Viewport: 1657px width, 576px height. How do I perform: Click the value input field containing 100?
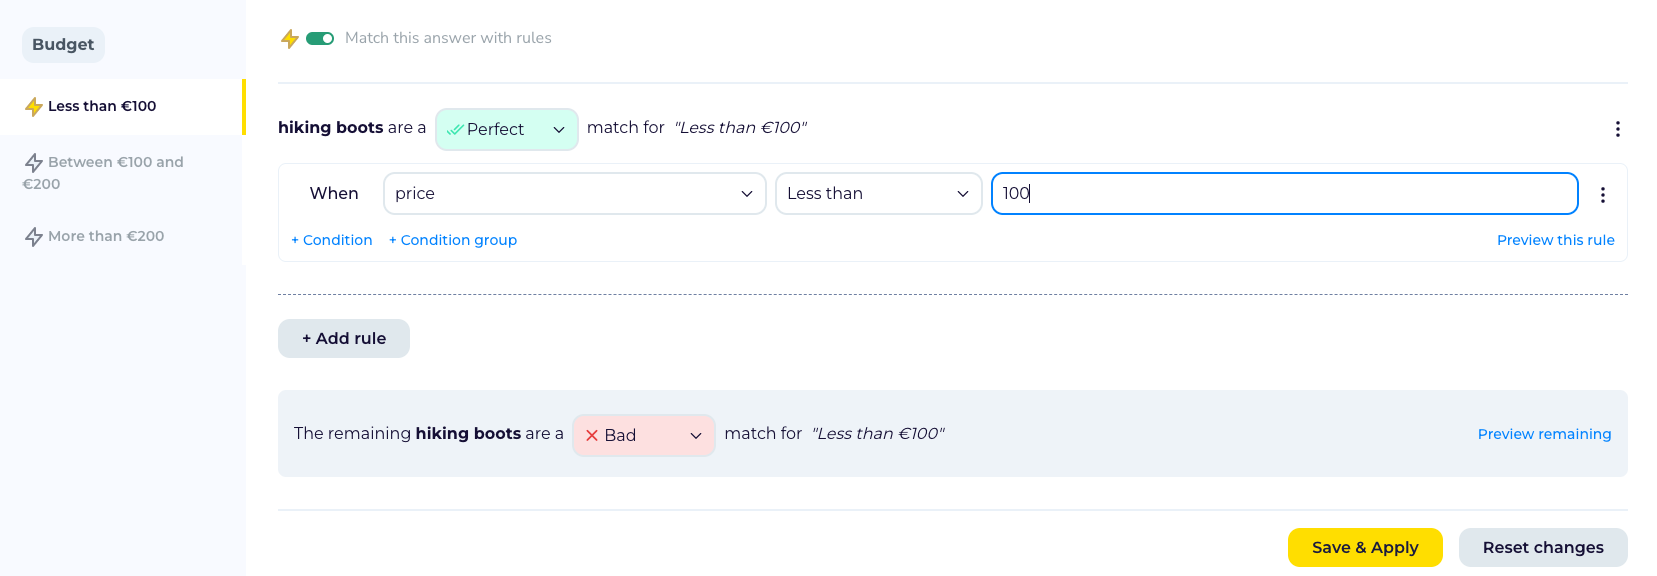[1285, 194]
